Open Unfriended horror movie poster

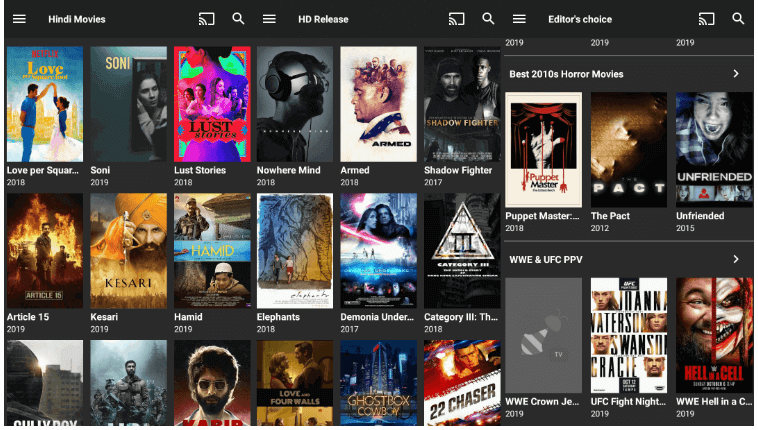pyautogui.click(x=714, y=150)
